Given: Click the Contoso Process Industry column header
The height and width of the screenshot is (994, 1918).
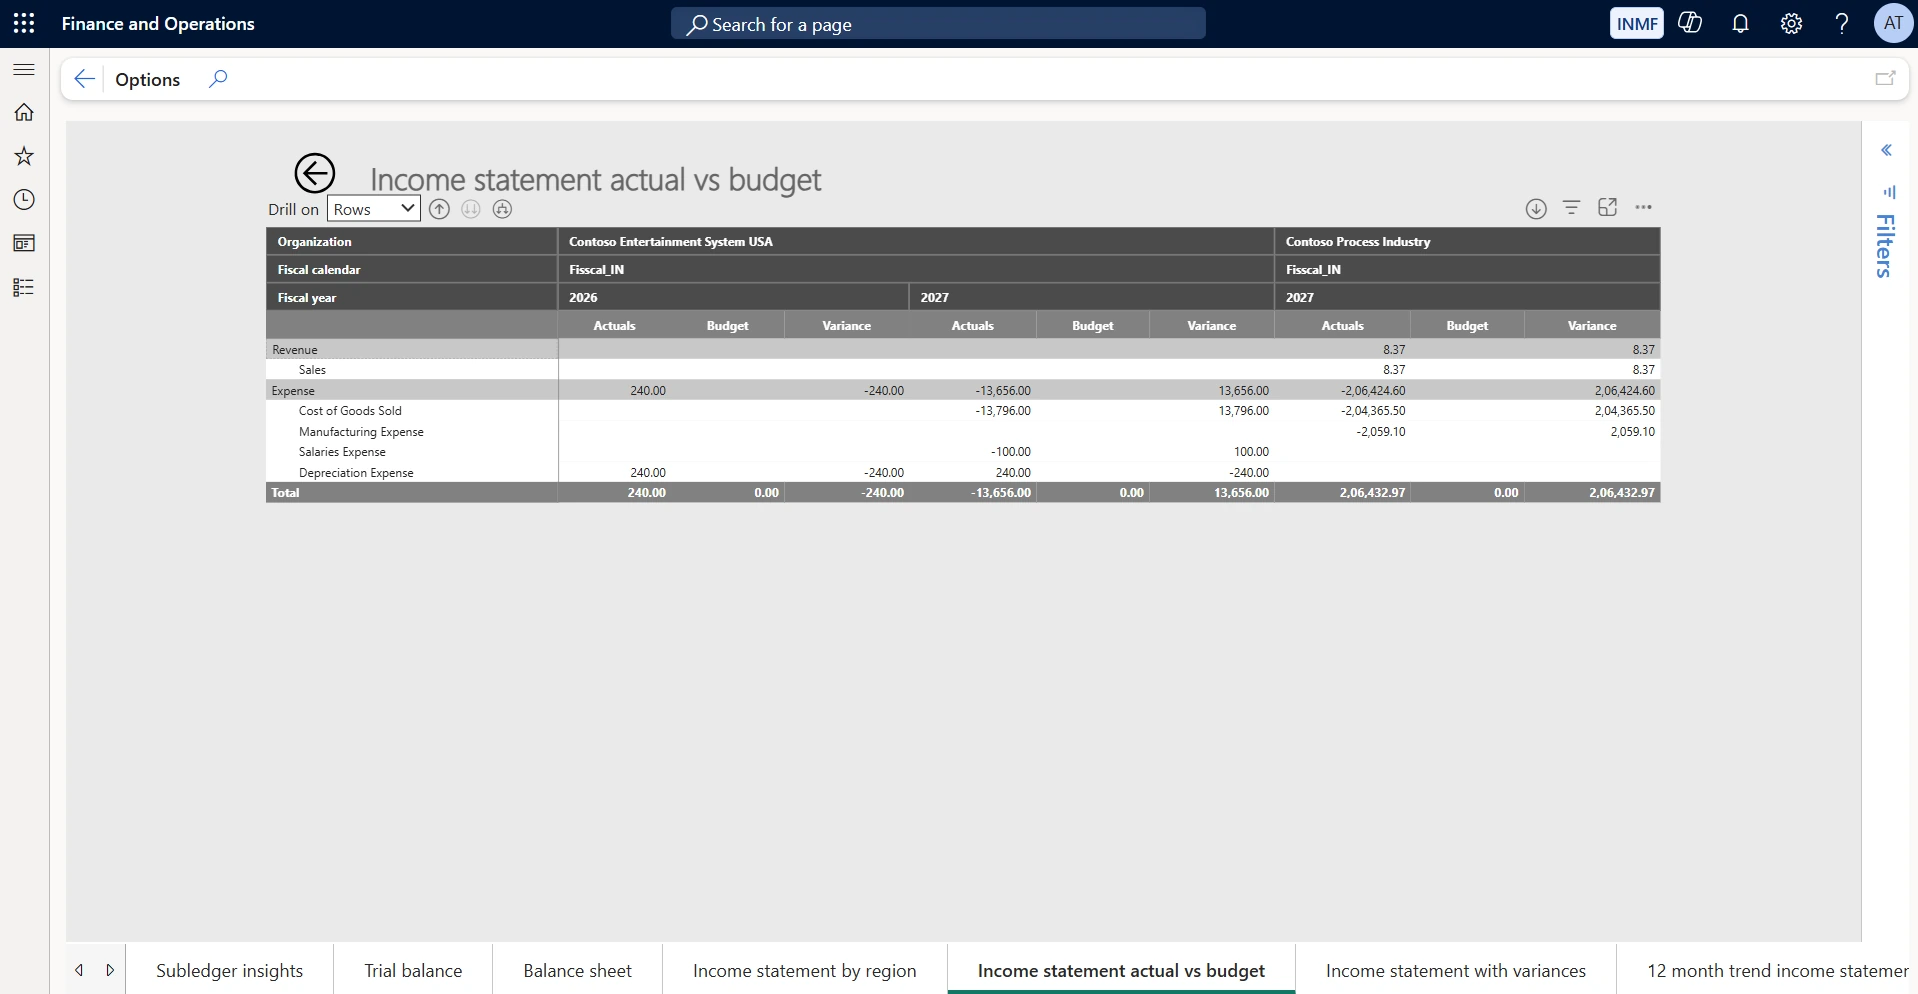Looking at the screenshot, I should click(x=1467, y=241).
